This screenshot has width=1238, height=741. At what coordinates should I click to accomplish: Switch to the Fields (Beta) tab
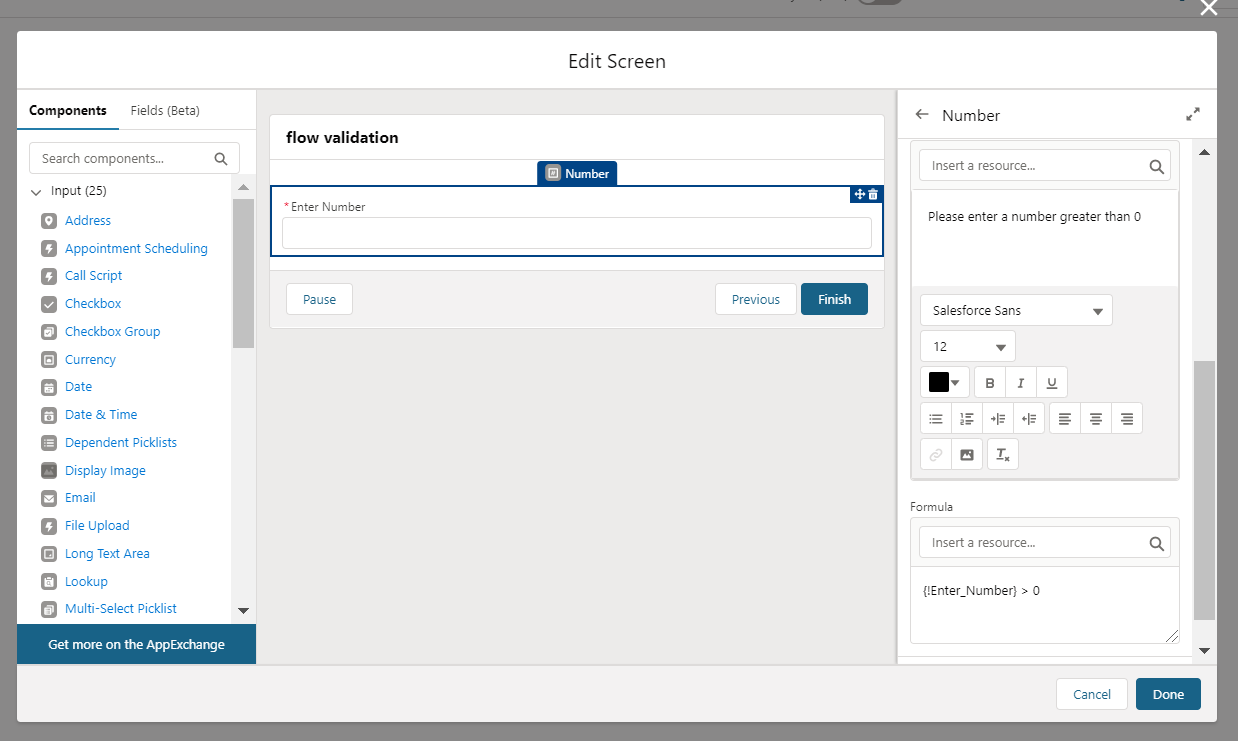point(164,110)
